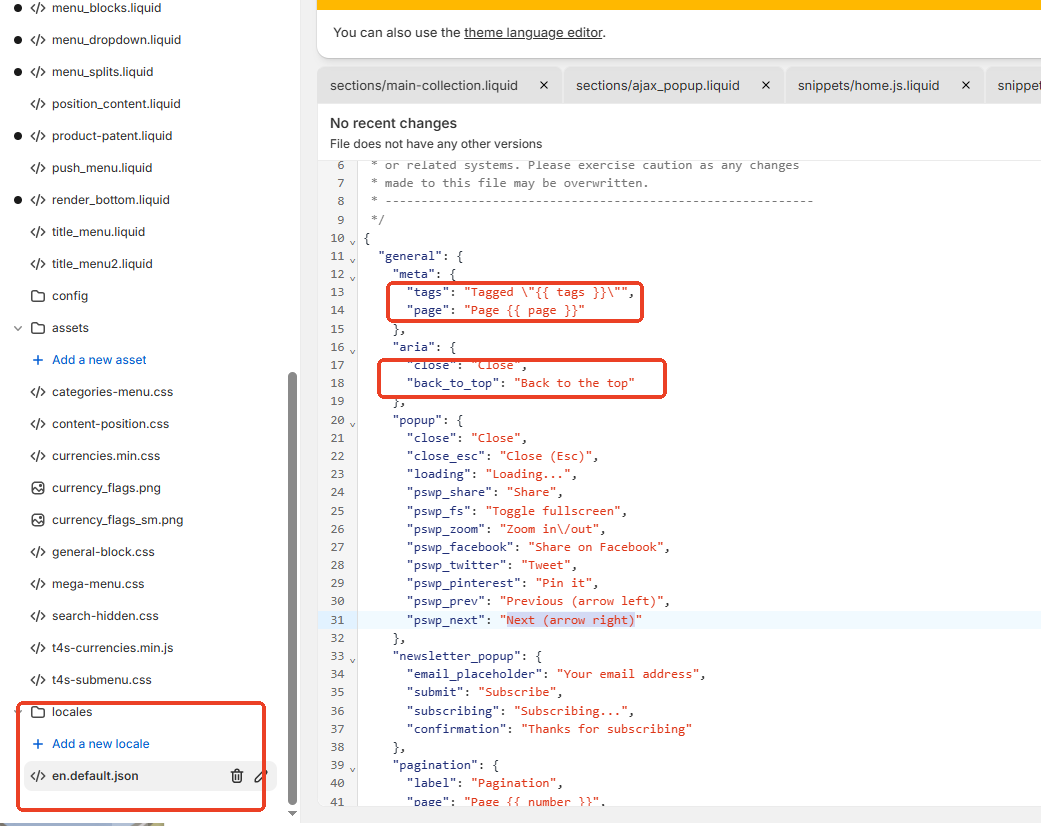Fold the "meta" block at line 12
The height and width of the screenshot is (826, 1041).
pos(353,277)
